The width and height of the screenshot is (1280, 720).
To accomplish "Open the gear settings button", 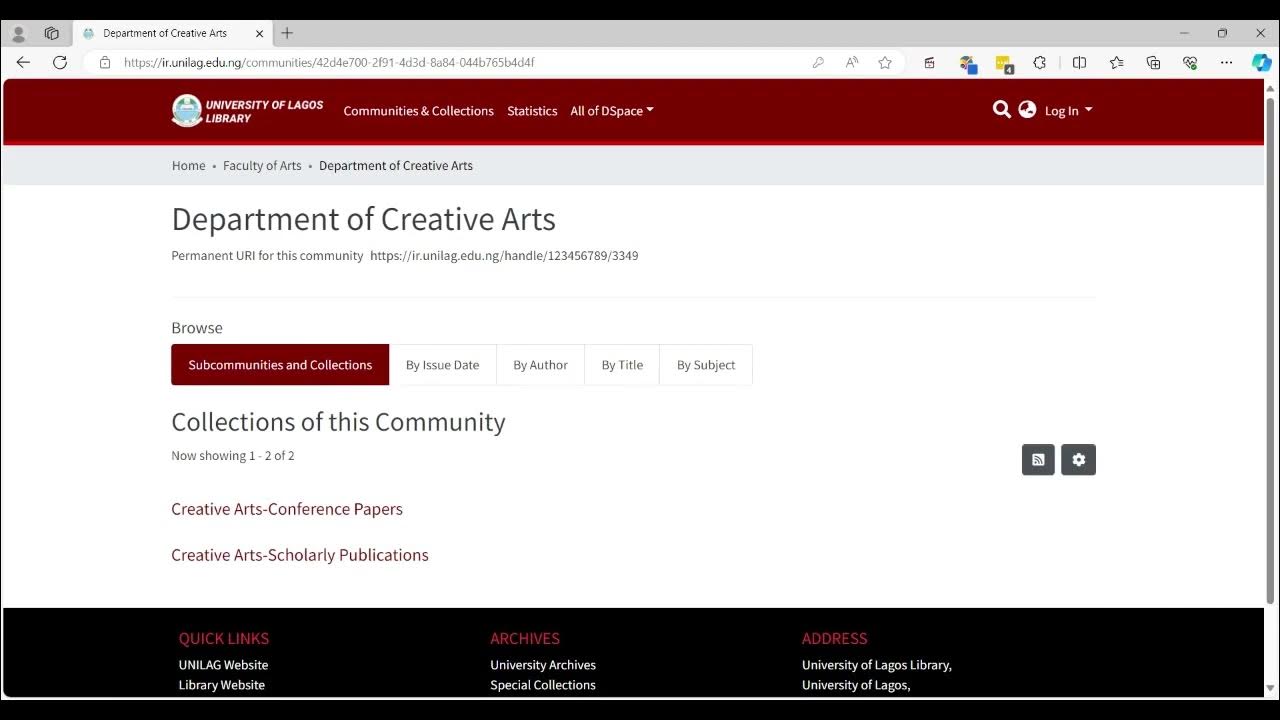I will click(1078, 460).
